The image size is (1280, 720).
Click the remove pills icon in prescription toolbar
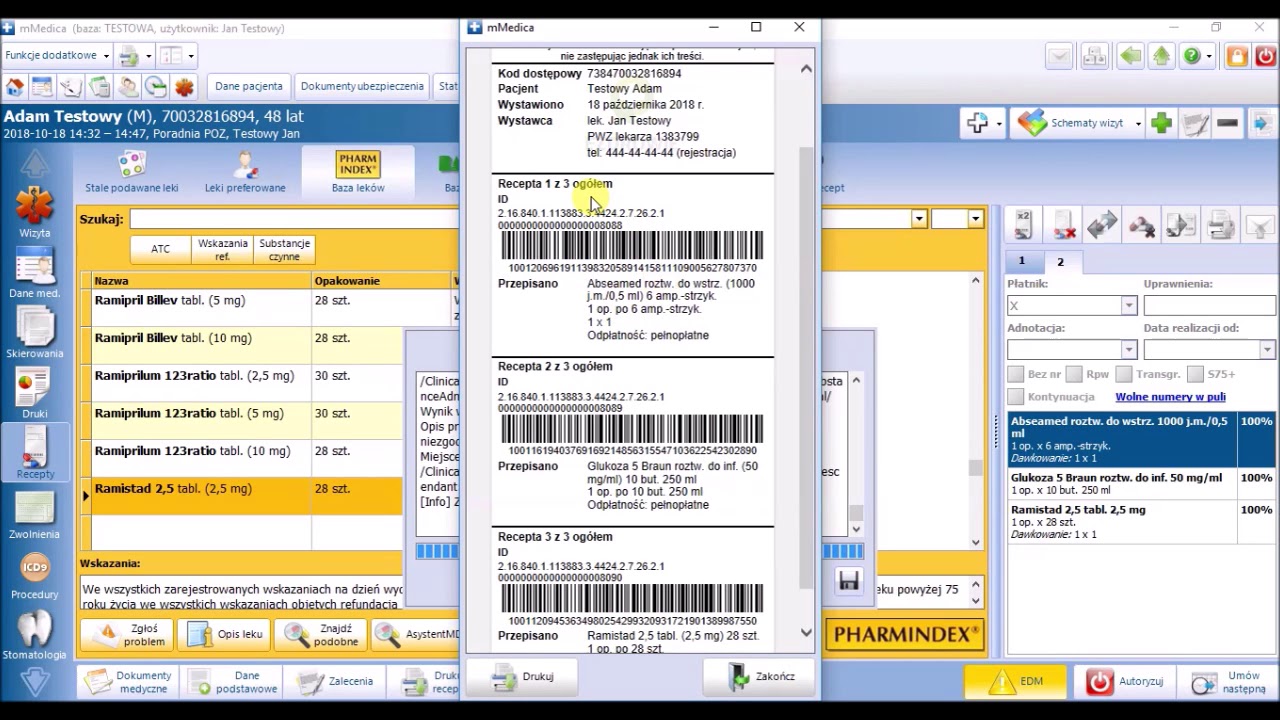(x=1141, y=224)
